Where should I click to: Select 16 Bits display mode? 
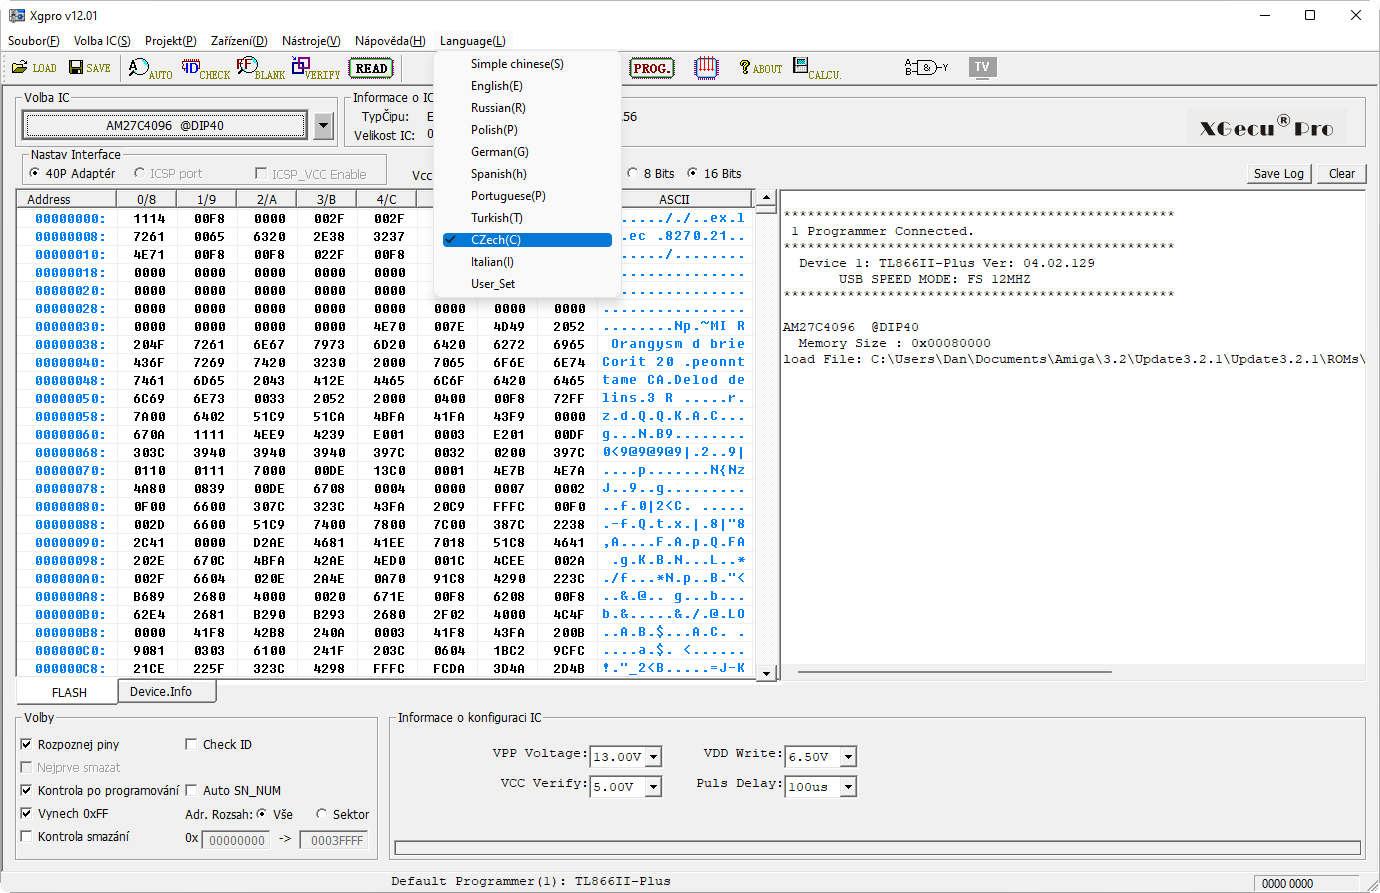coord(714,173)
